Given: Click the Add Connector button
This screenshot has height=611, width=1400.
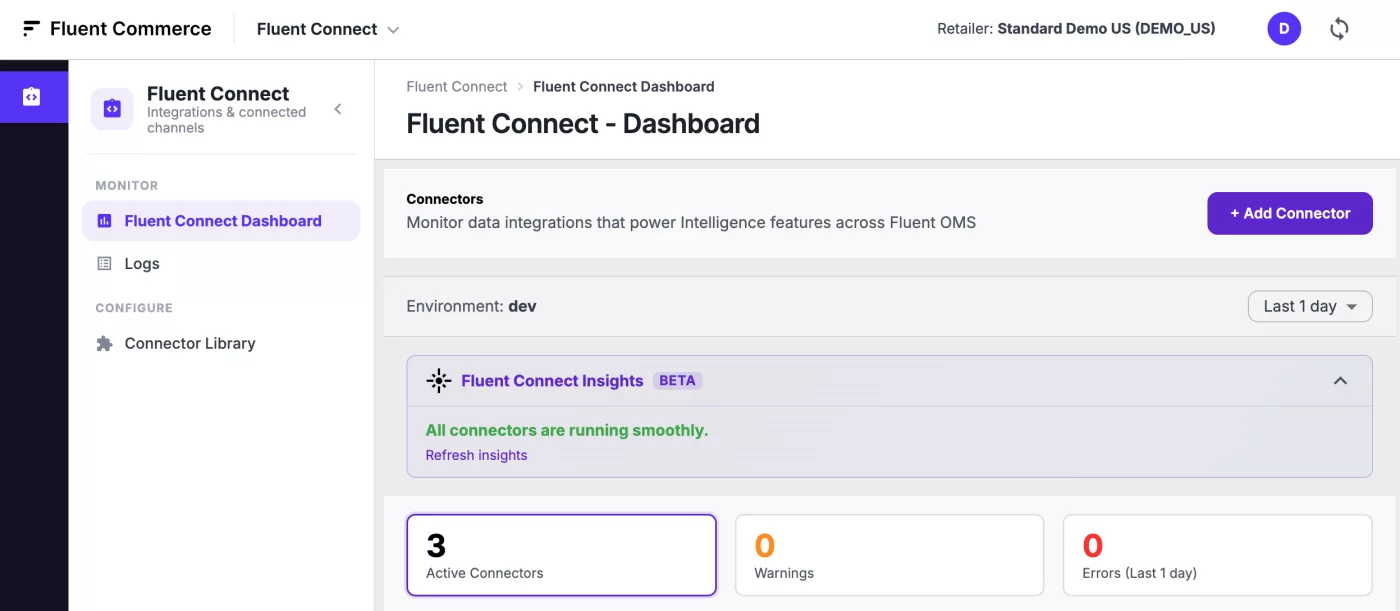Looking at the screenshot, I should coord(1290,213).
